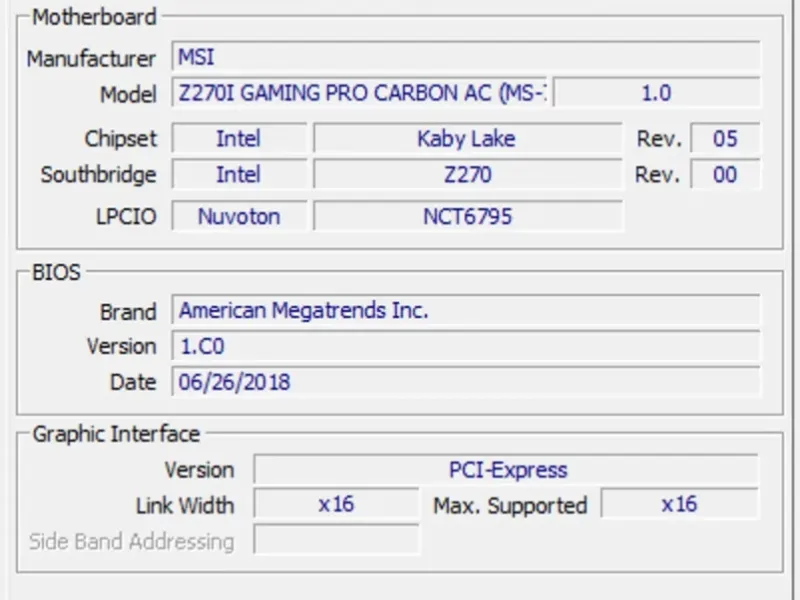Click the Southbridge Rev. field showing 00
Image resolution: width=800 pixels, height=600 pixels.
point(725,175)
